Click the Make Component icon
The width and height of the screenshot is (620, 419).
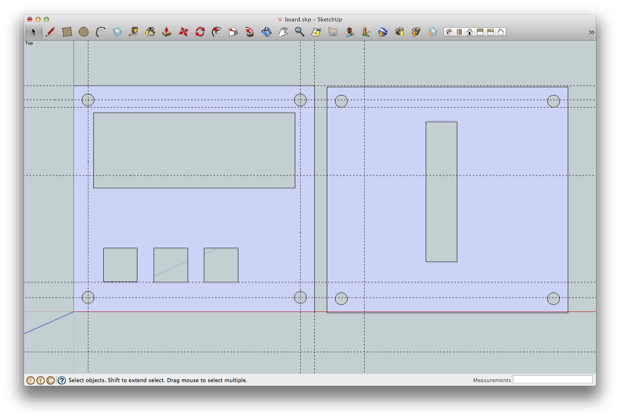[x=117, y=32]
